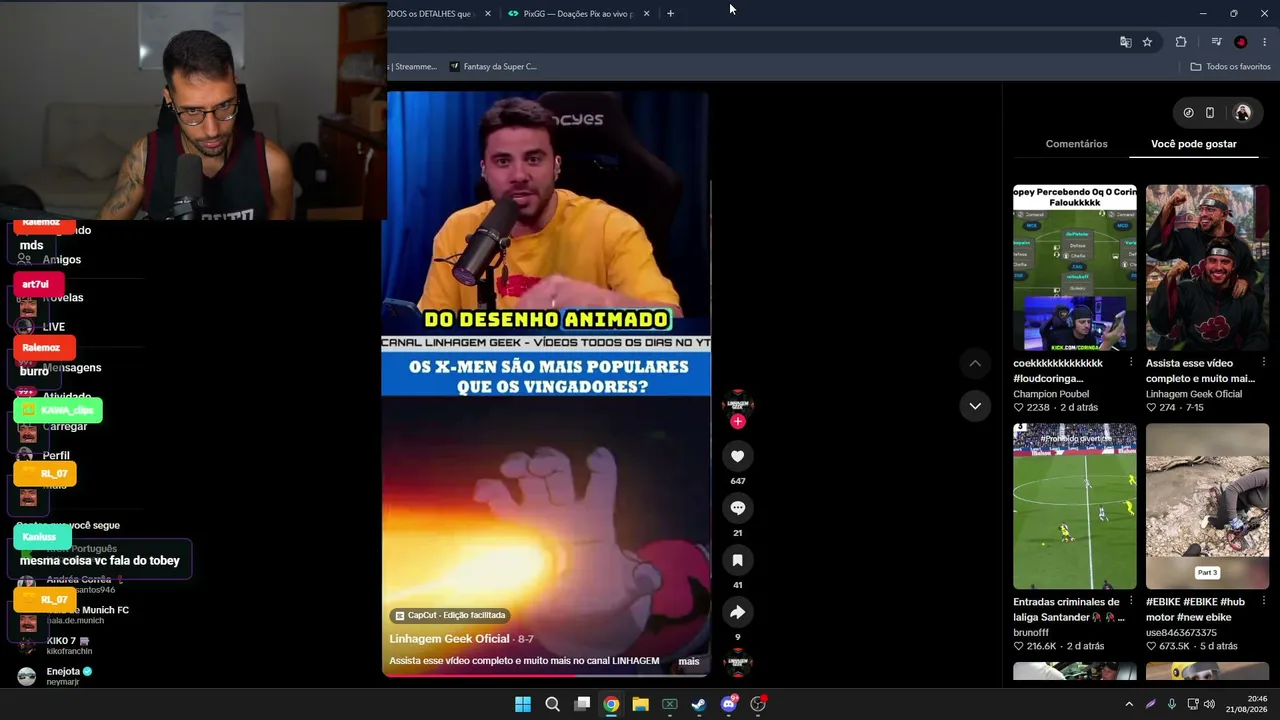Screen dimensions: 1280x720
Task: Open the Fantasy da Super C... bookmark
Action: [x=493, y=67]
